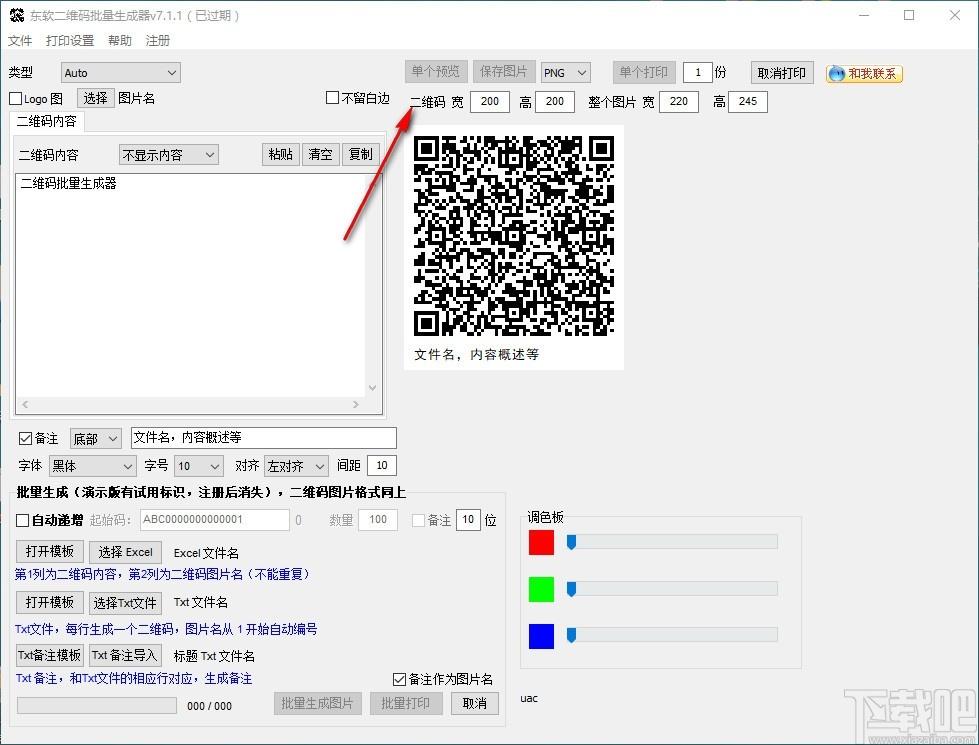Click the whole image width field 220
This screenshot has width=979, height=745.
tap(679, 102)
